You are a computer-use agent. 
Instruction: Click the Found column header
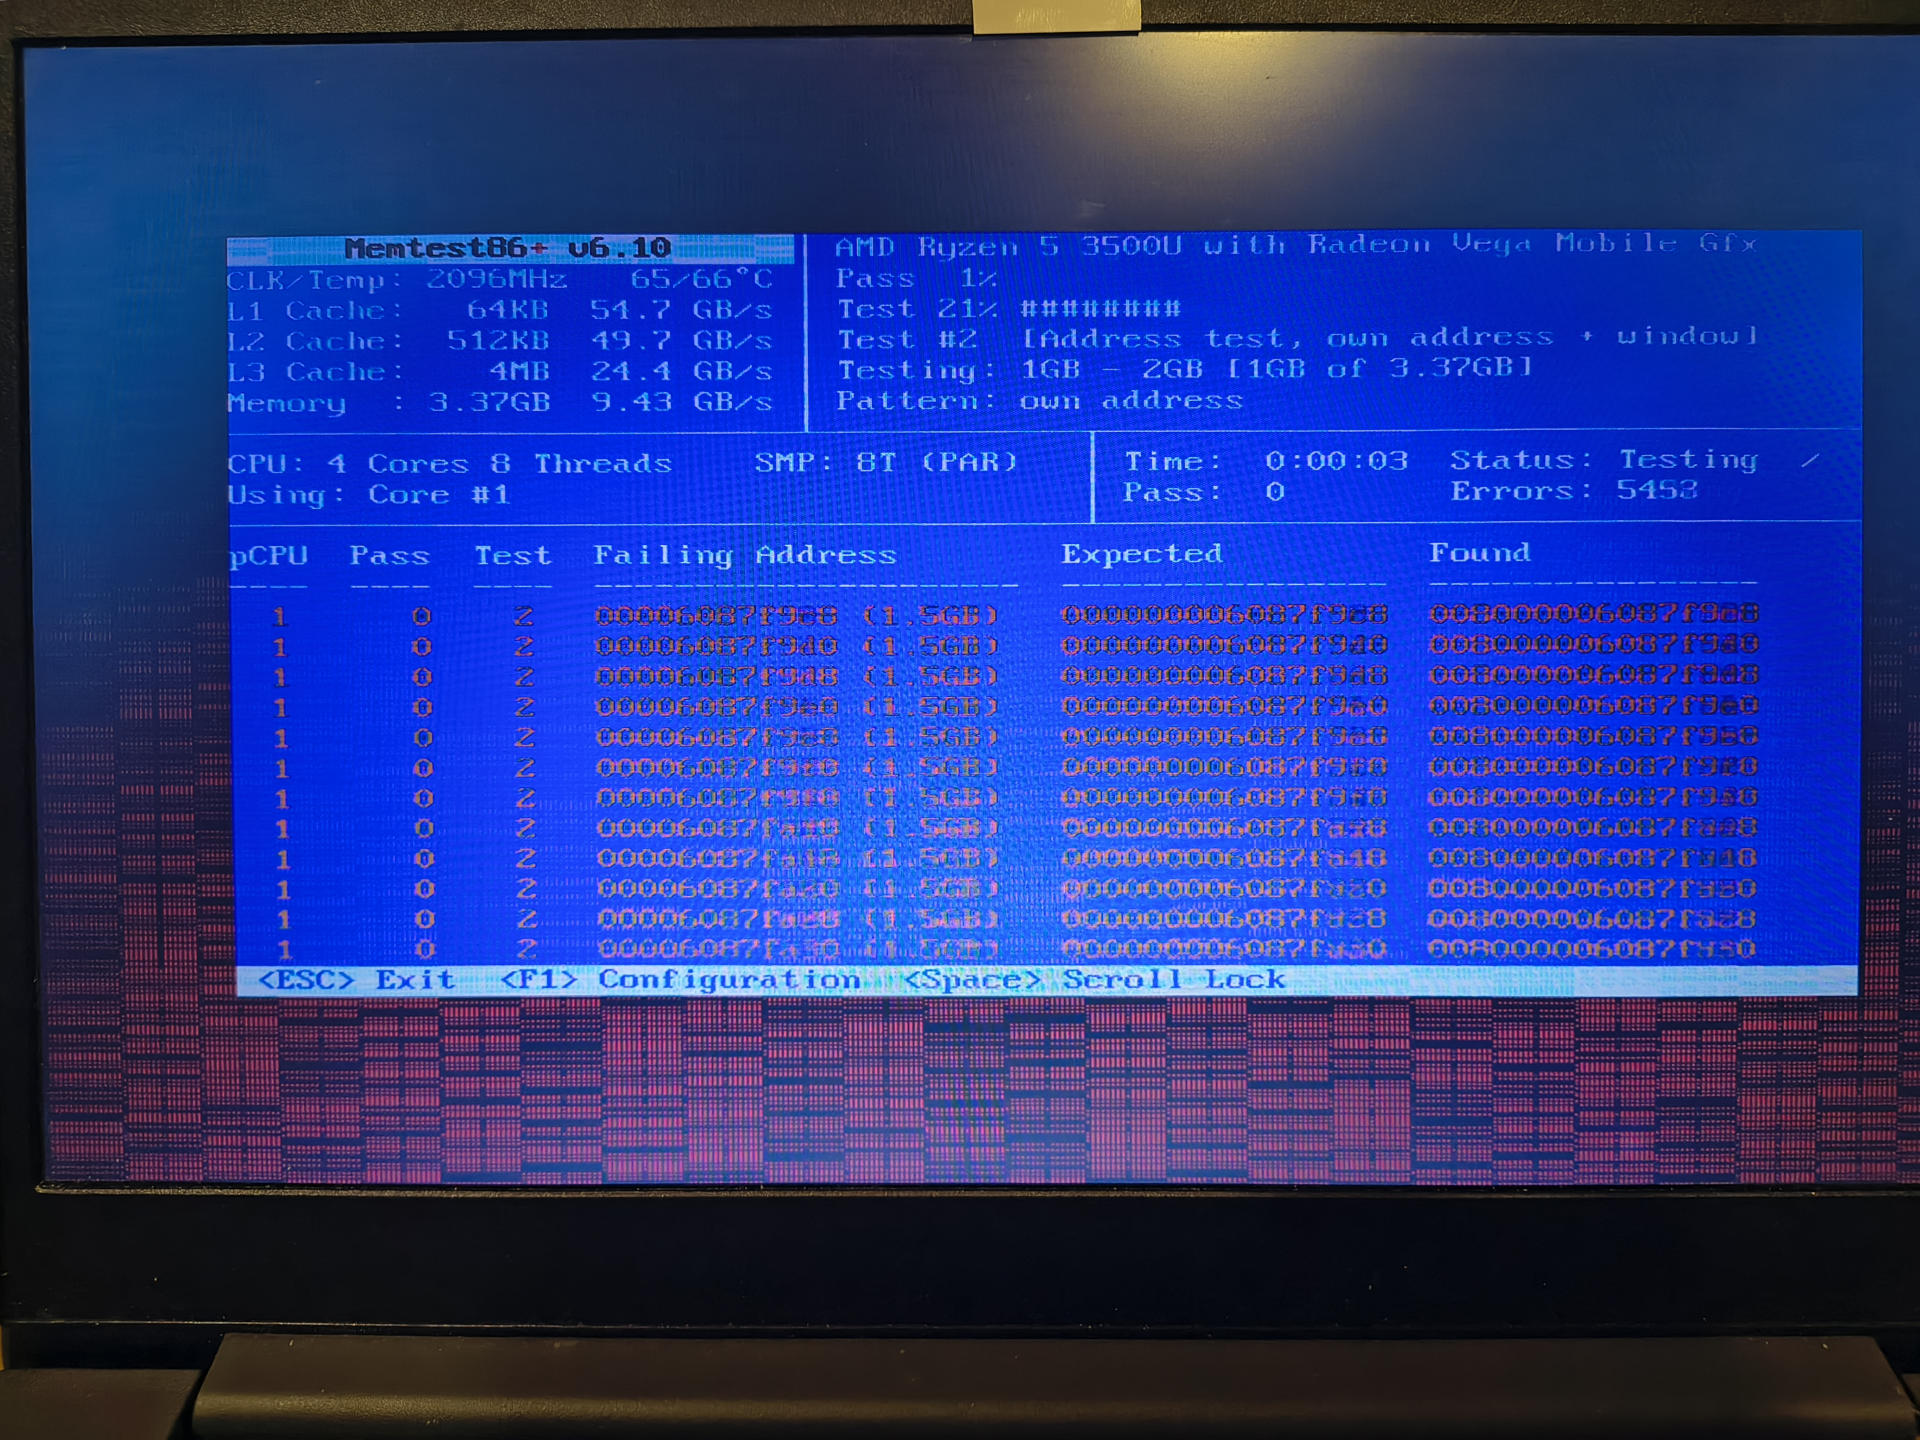click(1479, 554)
